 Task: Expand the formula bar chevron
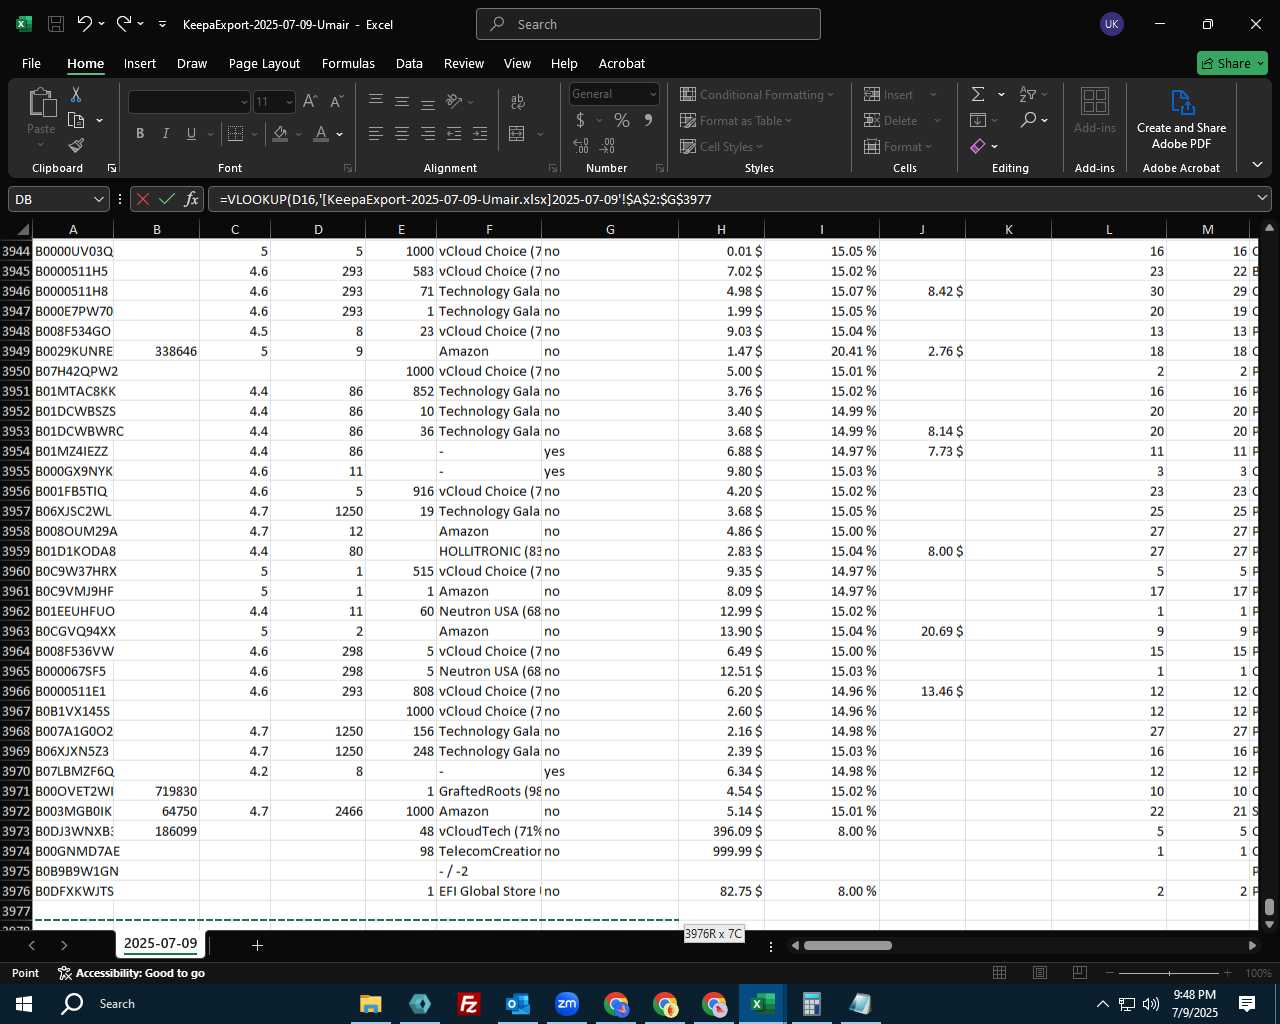pos(1262,198)
